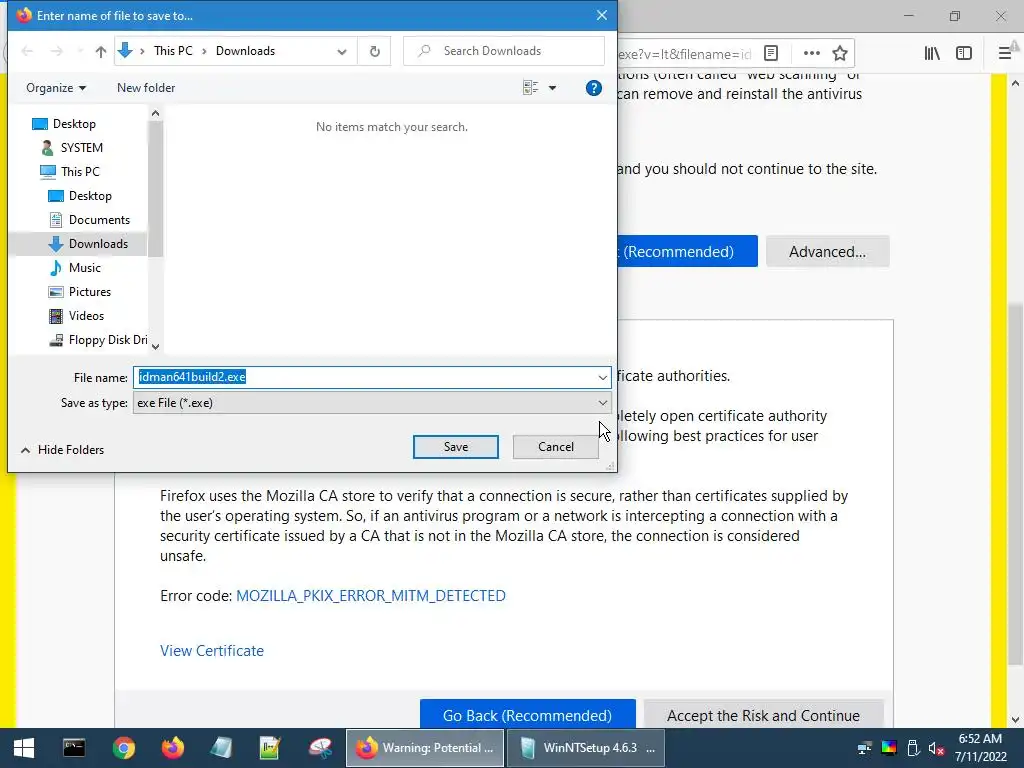Image resolution: width=1024 pixels, height=768 pixels.
Task: Open View Certificate link
Action: pos(212,650)
